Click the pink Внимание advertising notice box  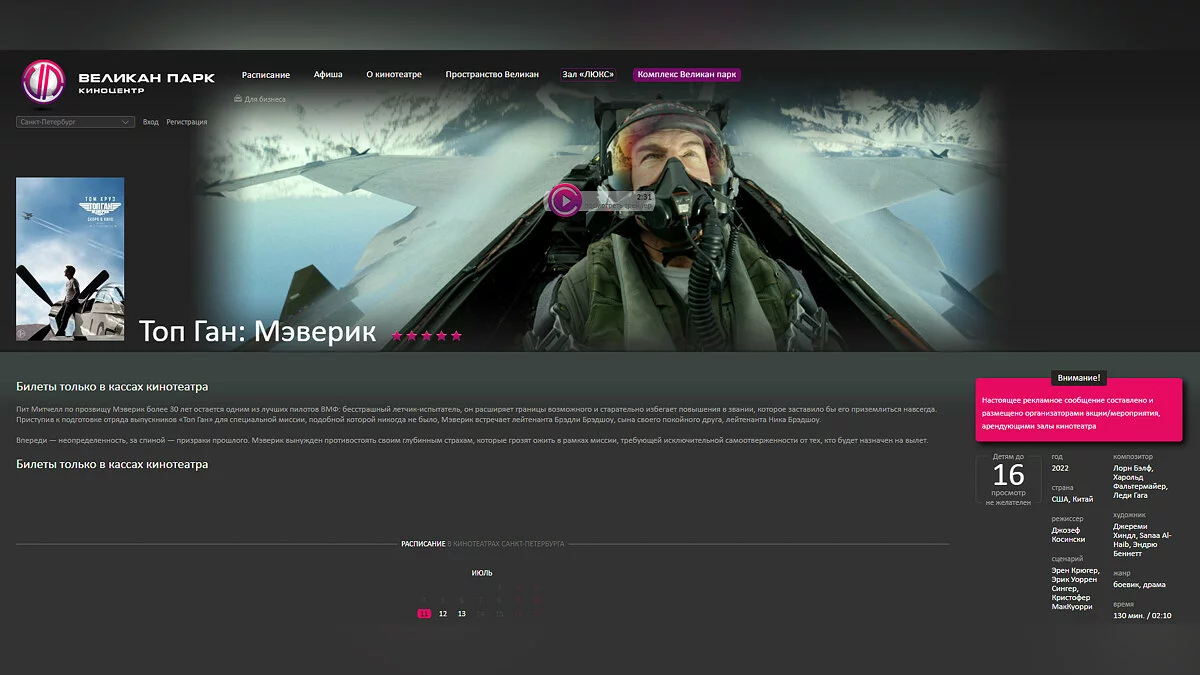coord(1079,411)
